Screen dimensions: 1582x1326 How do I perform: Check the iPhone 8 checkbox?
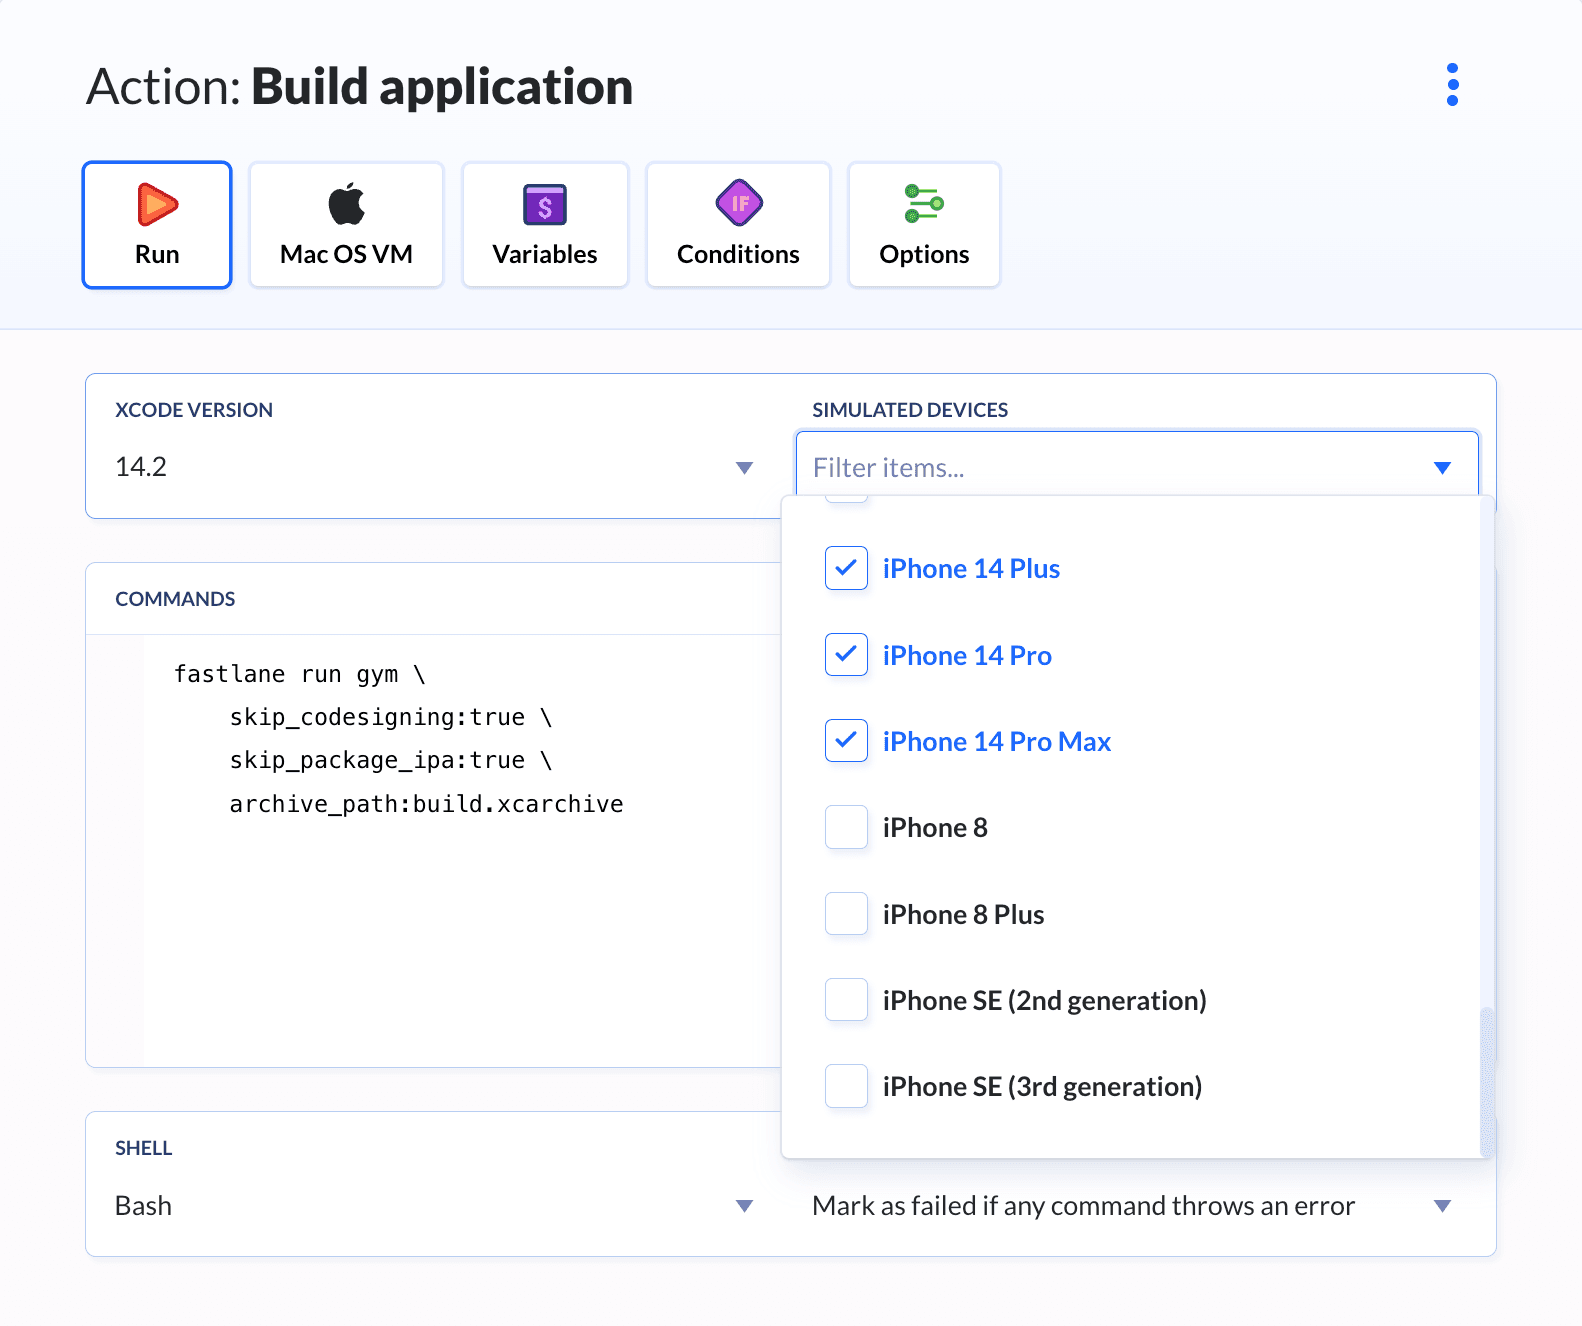tap(846, 827)
